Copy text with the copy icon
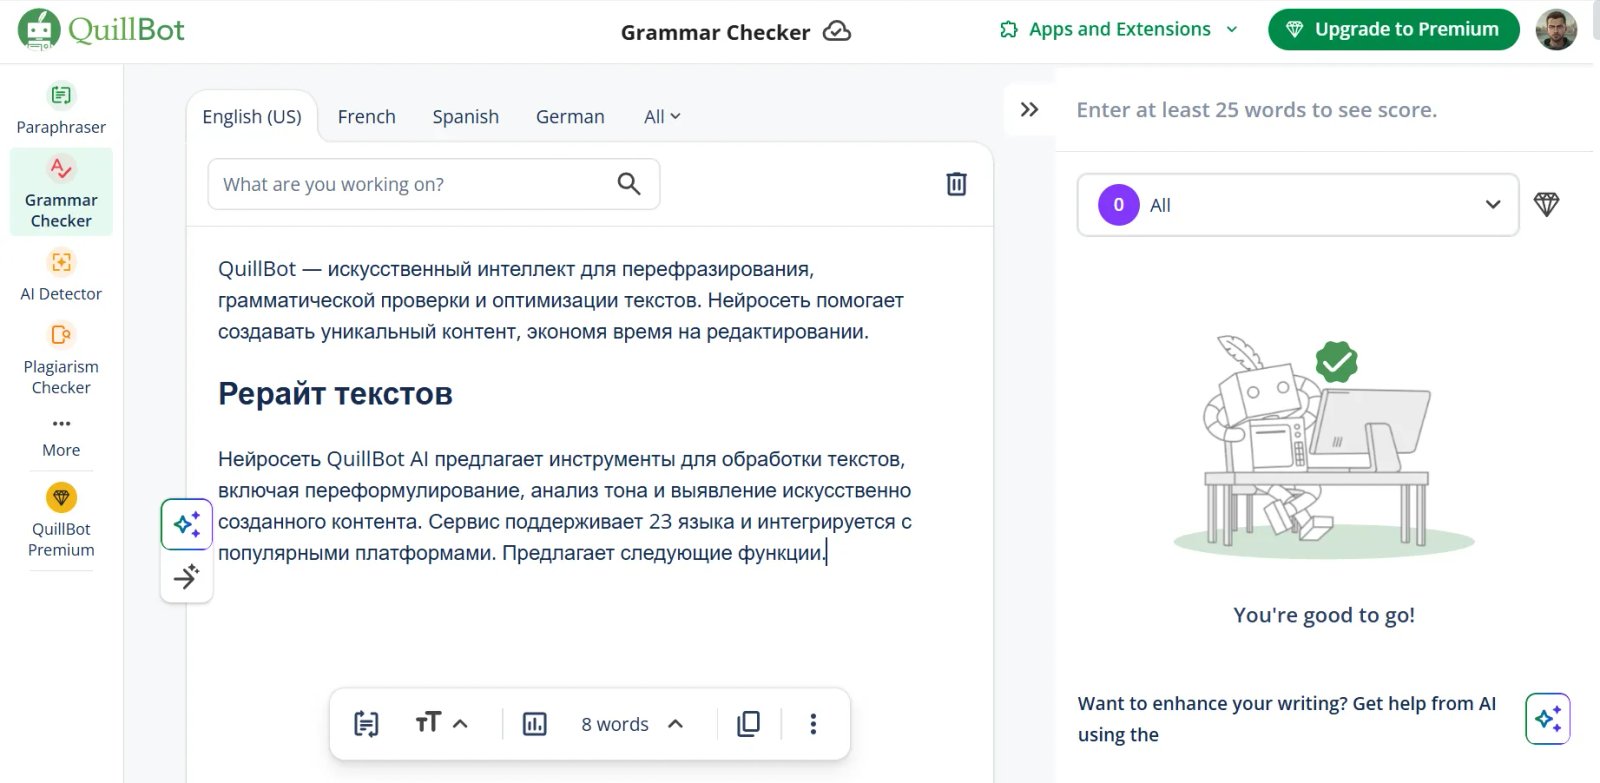Image resolution: width=1600 pixels, height=783 pixels. (x=748, y=724)
